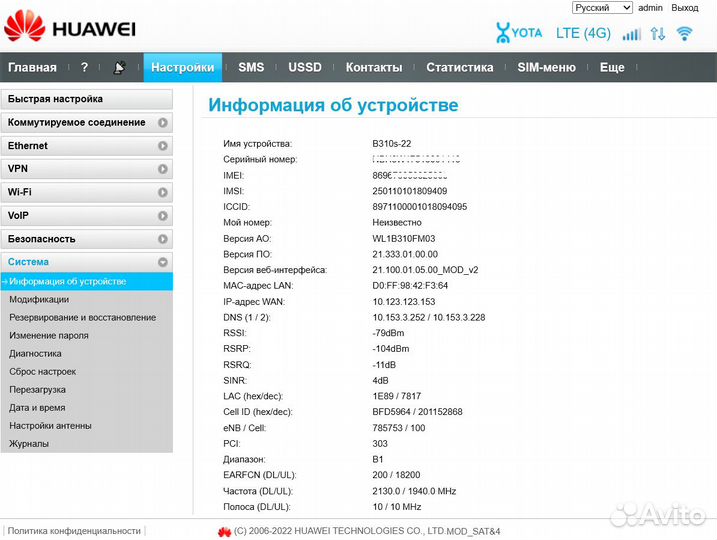Open Резервирование и восстановление

83,317
